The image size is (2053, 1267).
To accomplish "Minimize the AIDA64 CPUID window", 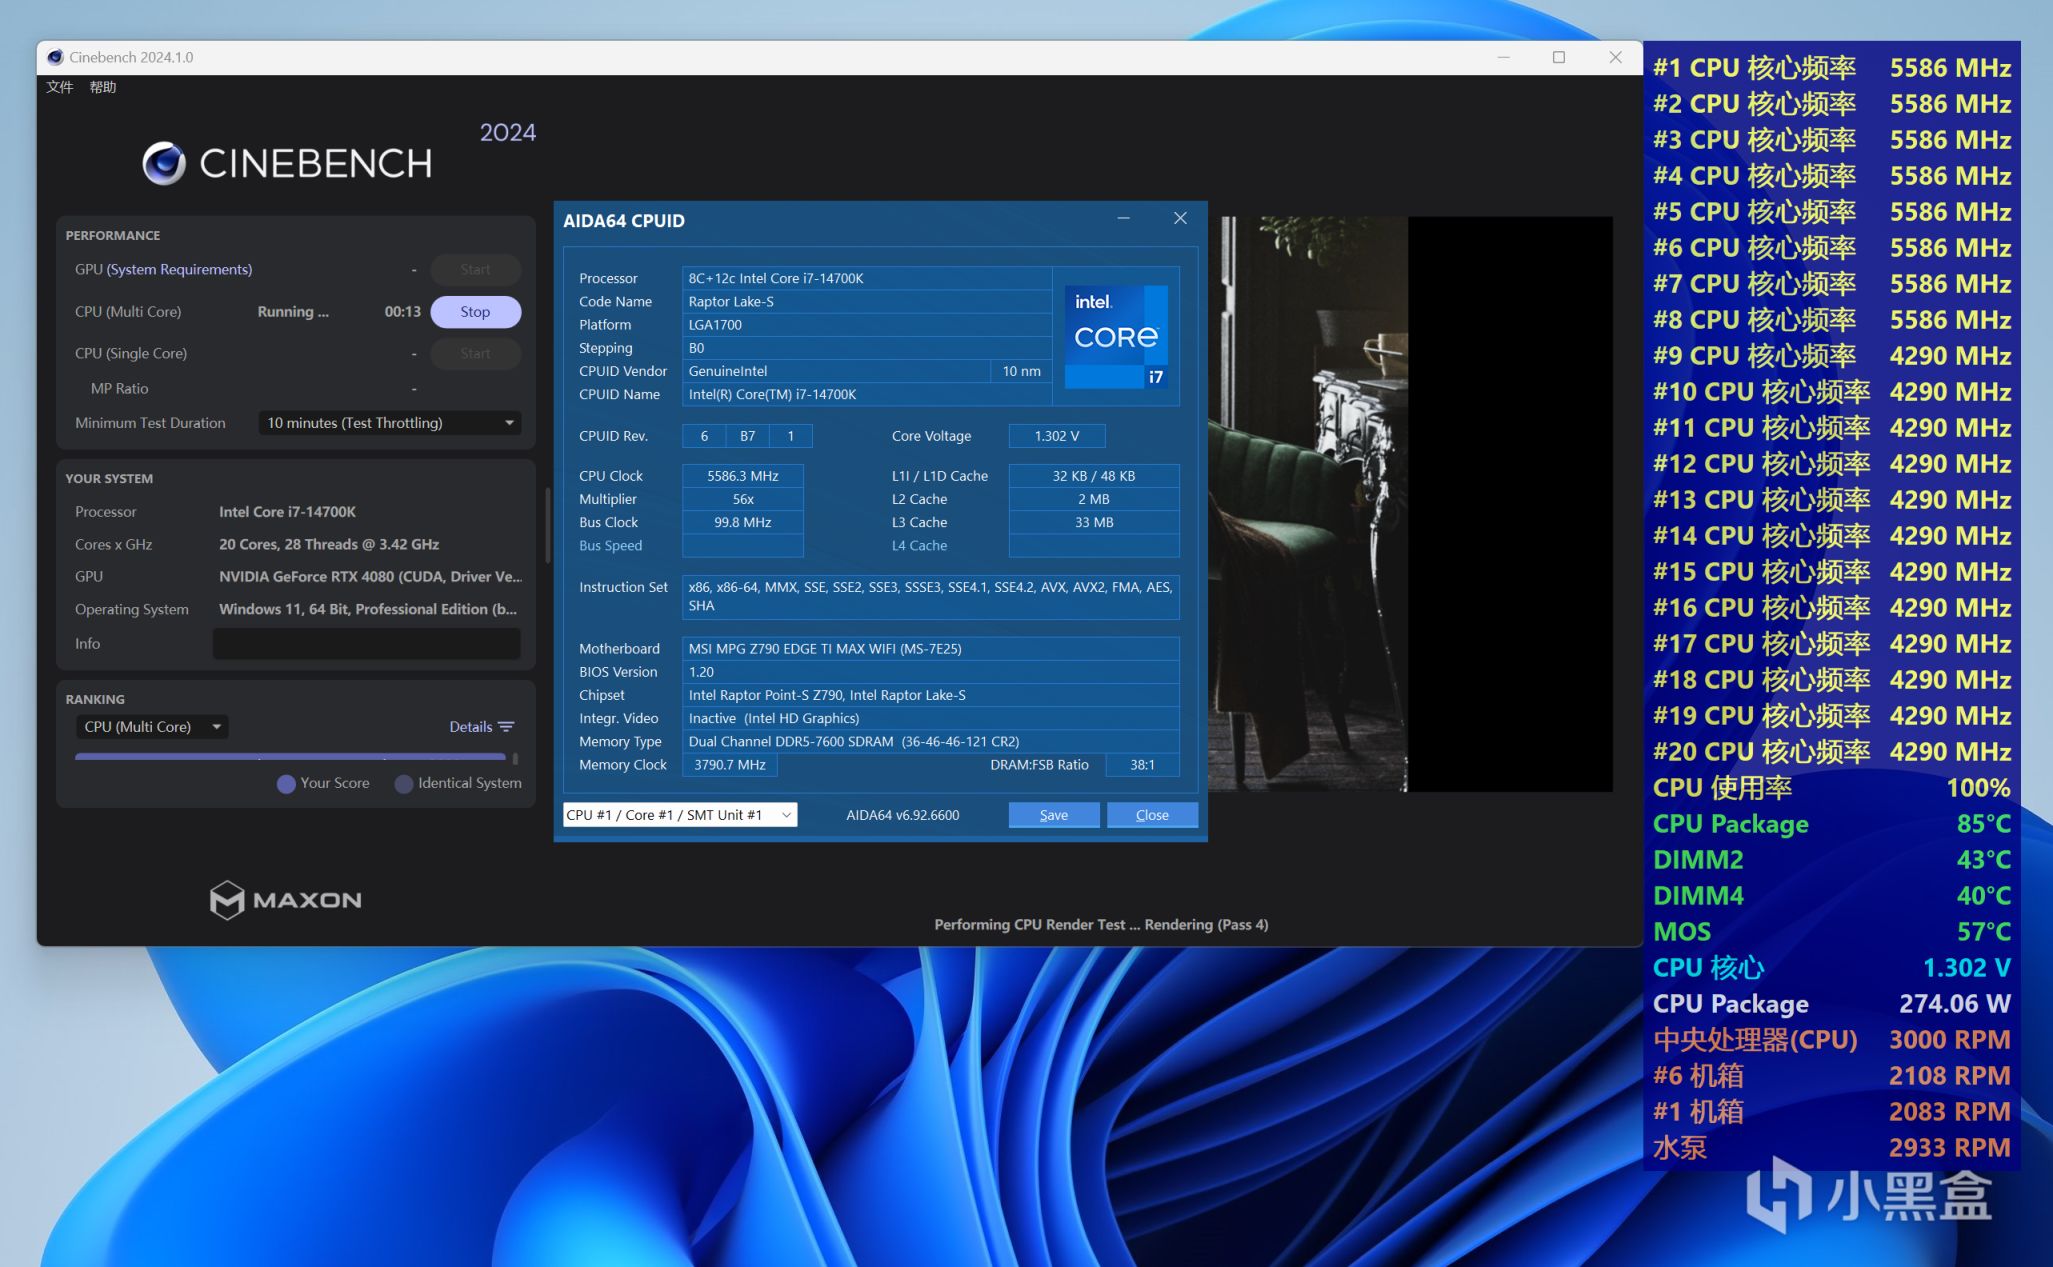I will [1123, 218].
